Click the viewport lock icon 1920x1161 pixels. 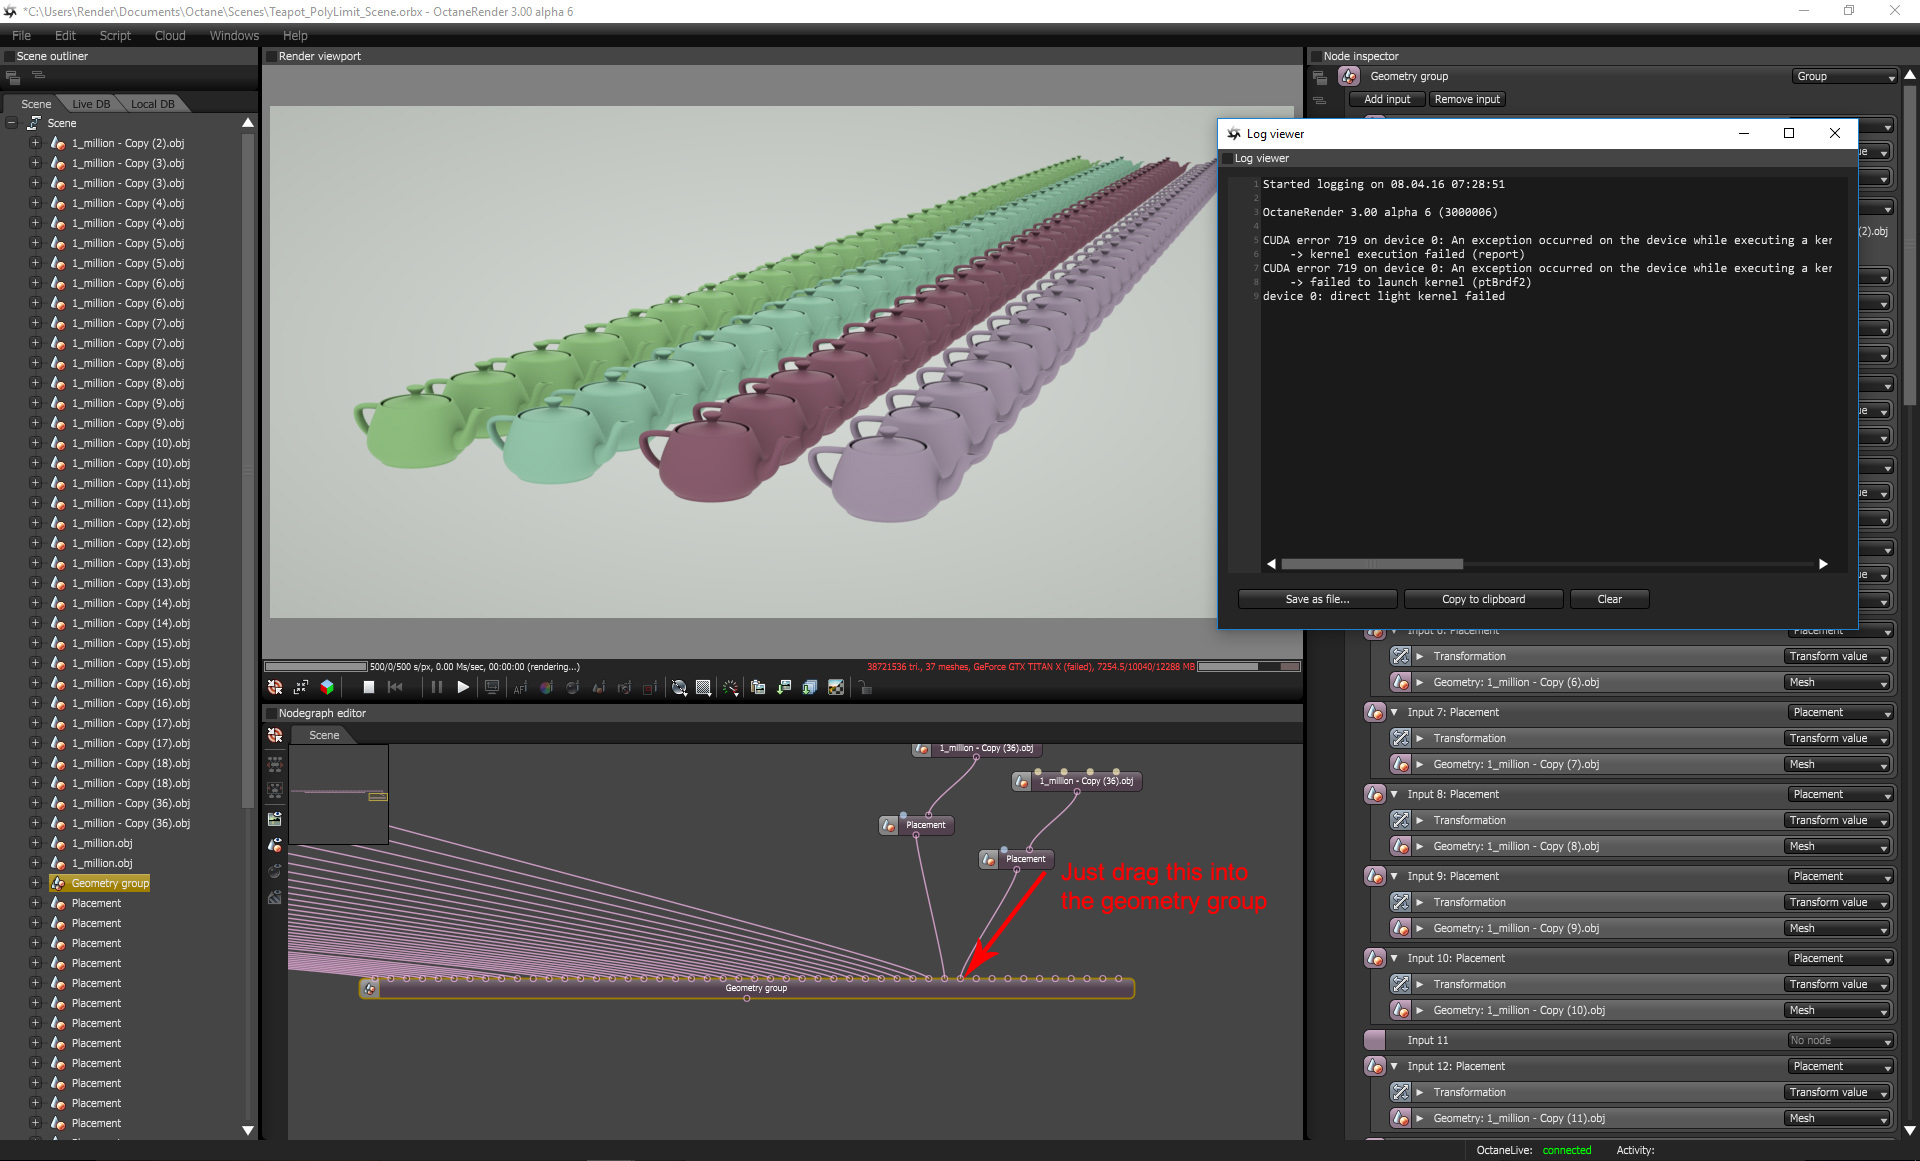coord(865,687)
